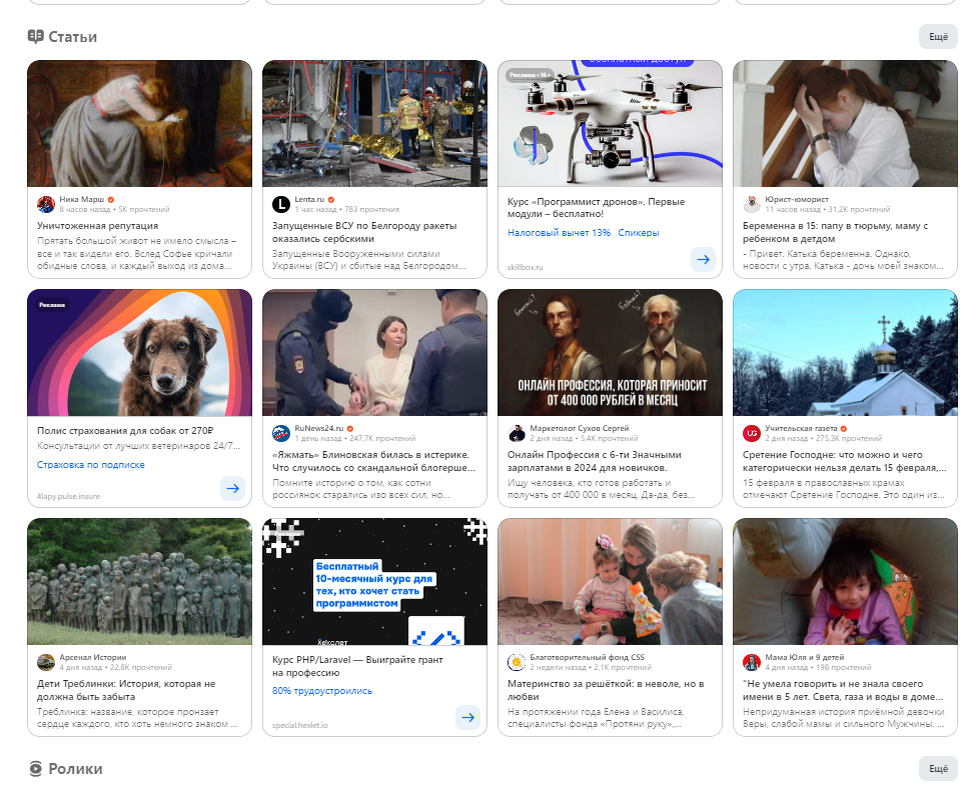Click arrow button on dog insurance ad
The width and height of the screenshot is (980, 787).
[x=232, y=488]
